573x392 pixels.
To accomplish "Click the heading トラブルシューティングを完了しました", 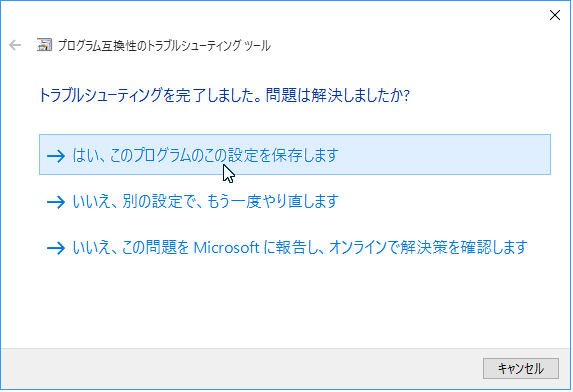I will tap(150, 95).
